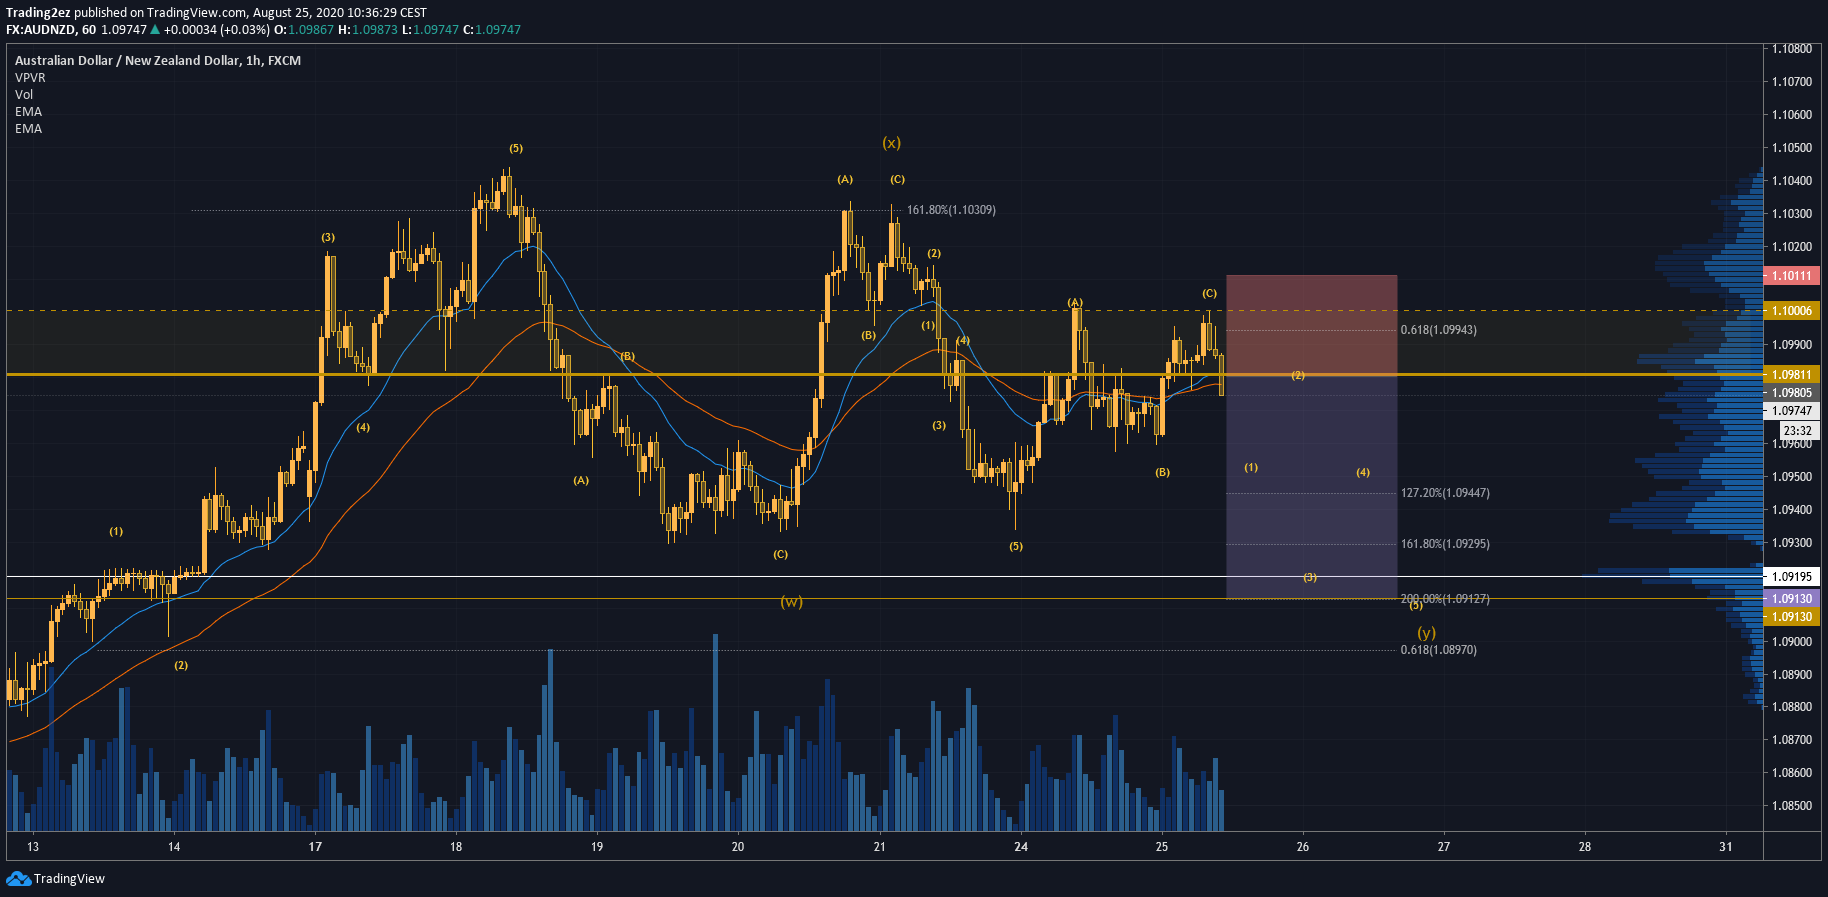The height and width of the screenshot is (897, 1828).
Task: Click date 26 on the time axis
Action: [x=1302, y=847]
